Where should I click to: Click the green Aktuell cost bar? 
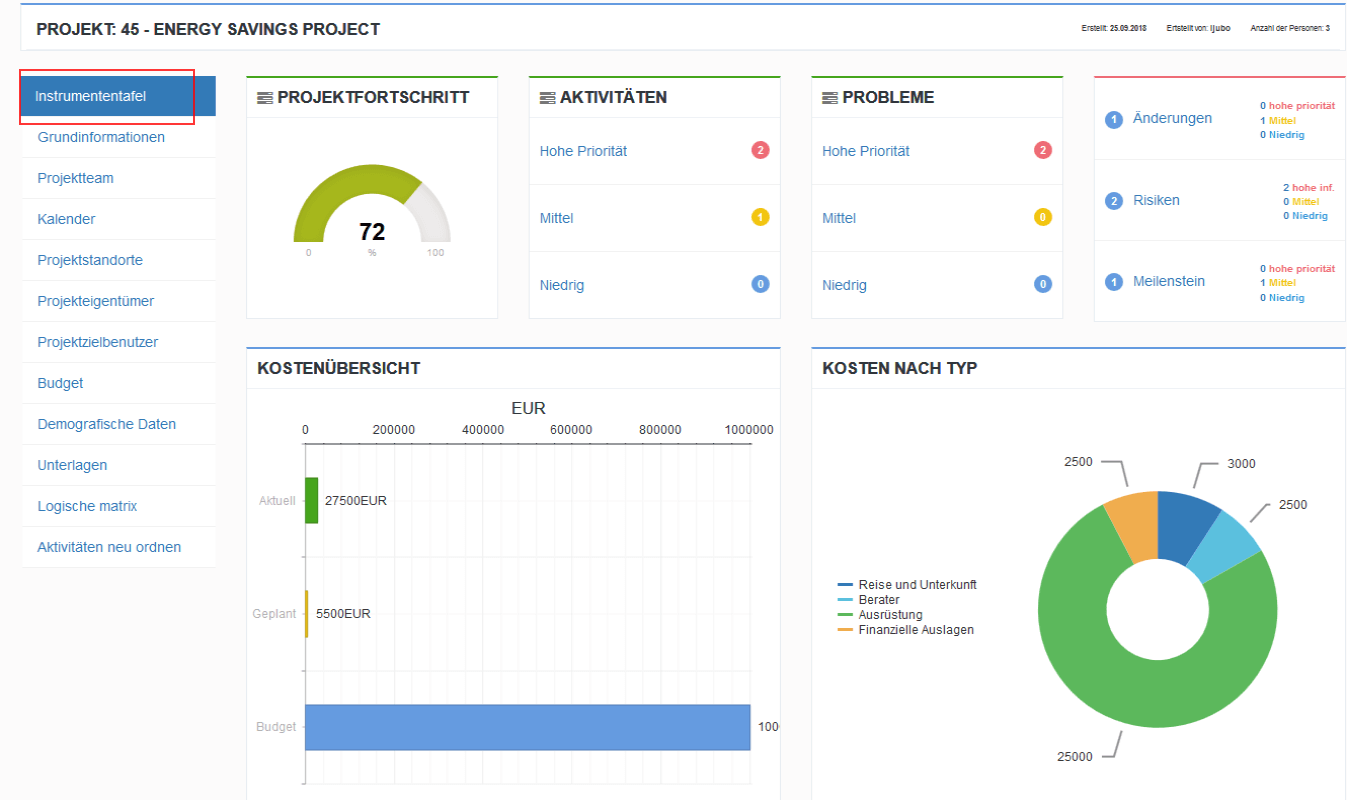[311, 500]
